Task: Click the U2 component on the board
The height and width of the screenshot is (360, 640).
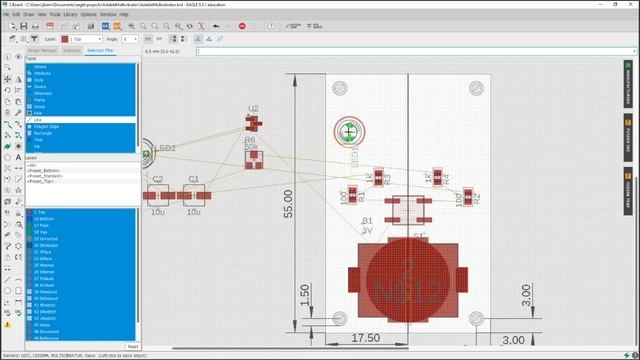Action: pyautogui.click(x=253, y=123)
